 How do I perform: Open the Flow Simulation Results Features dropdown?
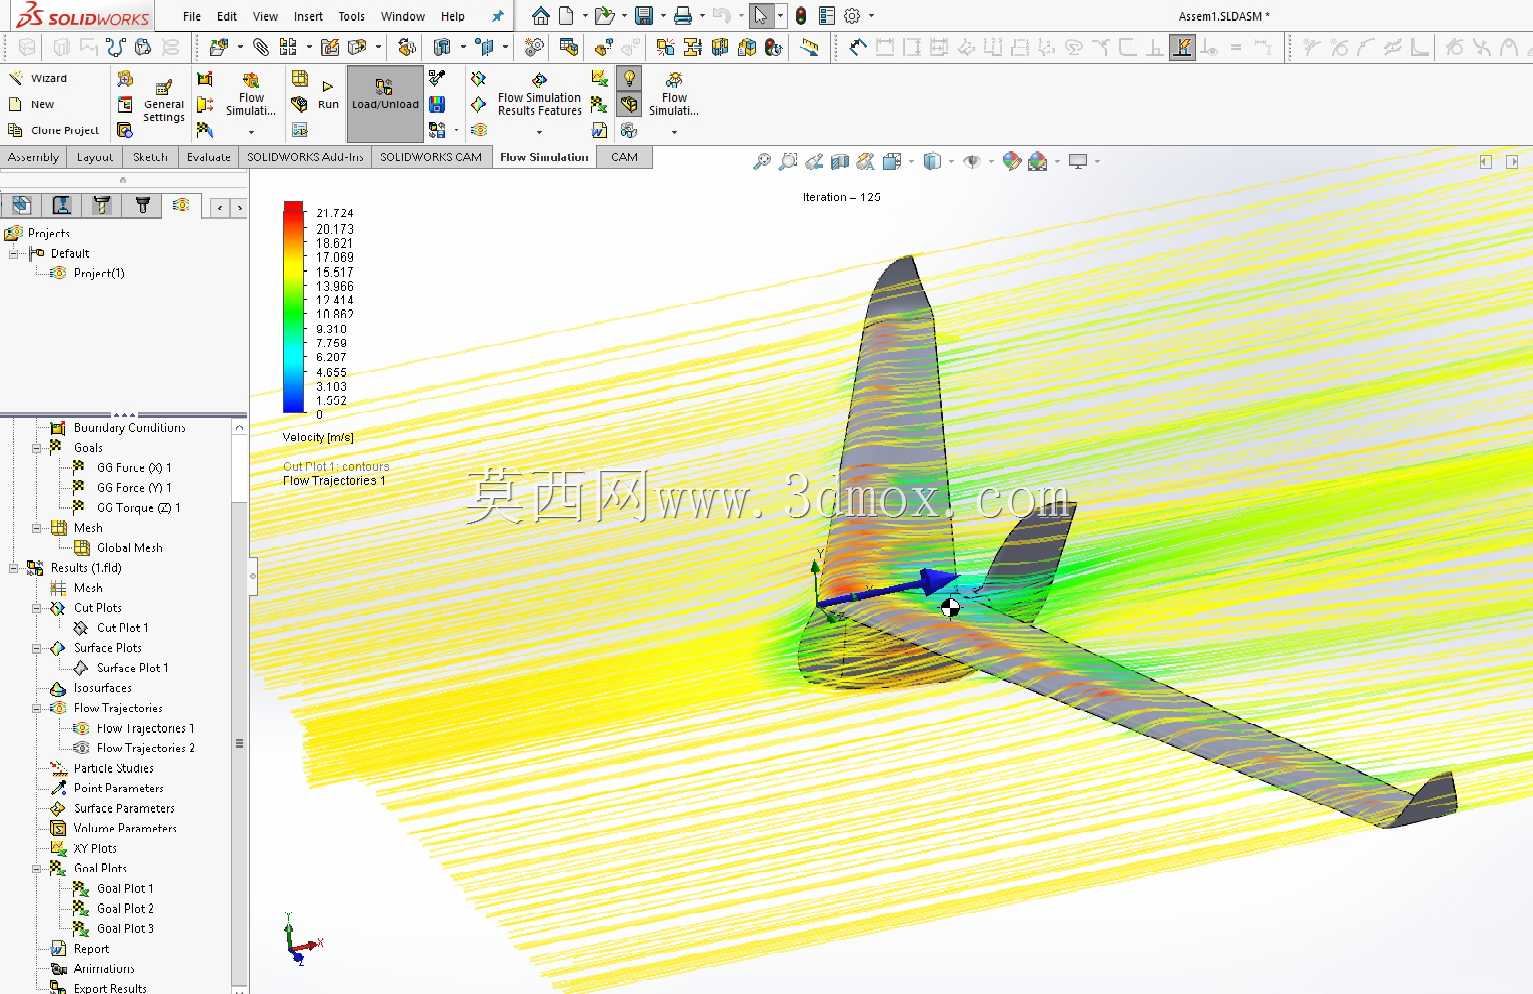click(539, 132)
